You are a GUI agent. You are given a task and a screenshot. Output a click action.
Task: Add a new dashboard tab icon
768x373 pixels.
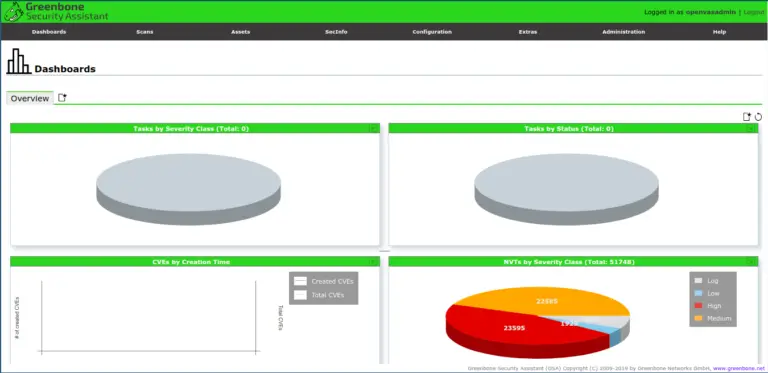click(x=62, y=97)
